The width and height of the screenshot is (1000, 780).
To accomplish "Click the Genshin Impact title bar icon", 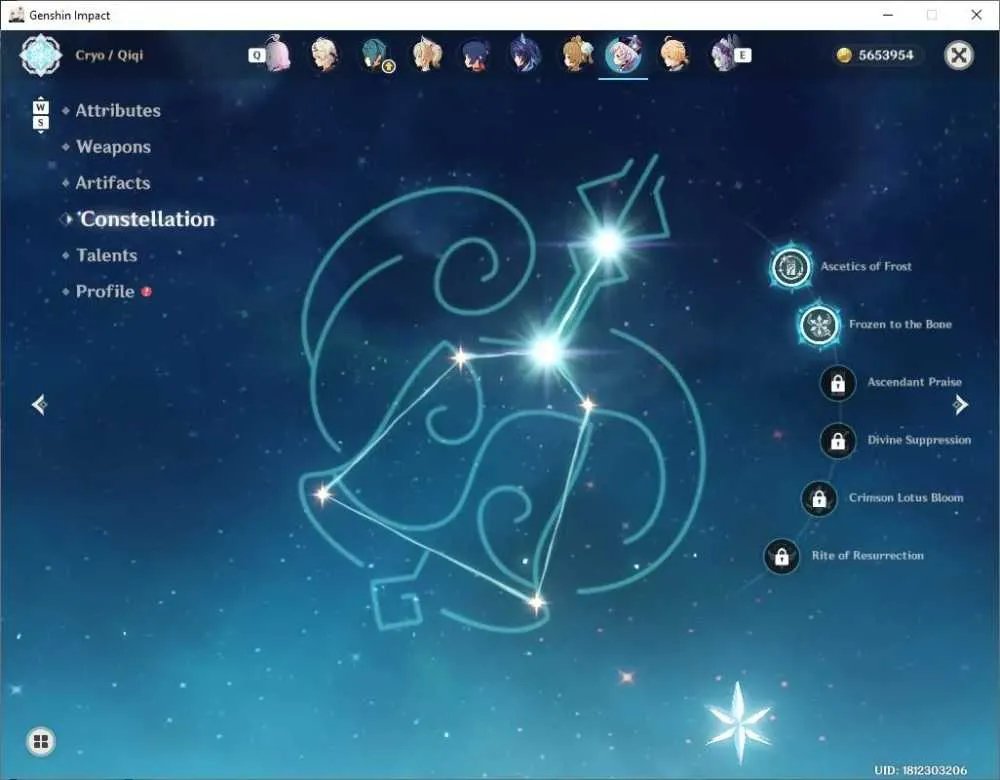I will pyautogui.click(x=17, y=15).
